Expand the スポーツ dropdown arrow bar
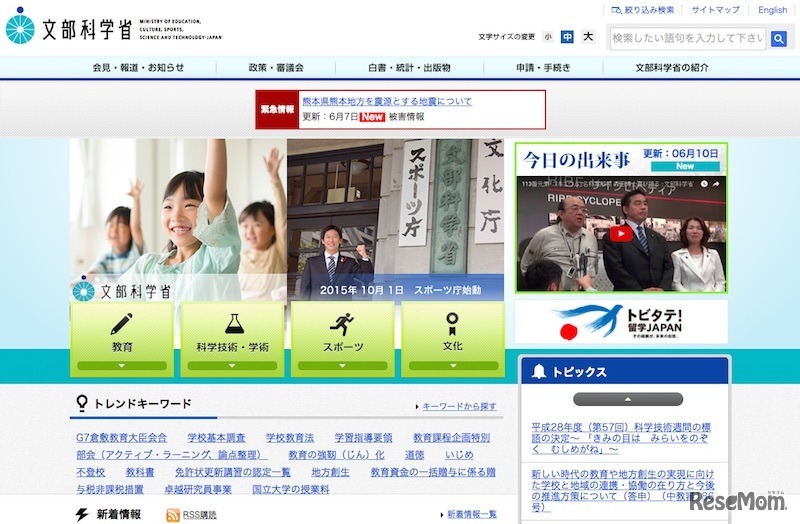This screenshot has height=524, width=800. point(342,366)
